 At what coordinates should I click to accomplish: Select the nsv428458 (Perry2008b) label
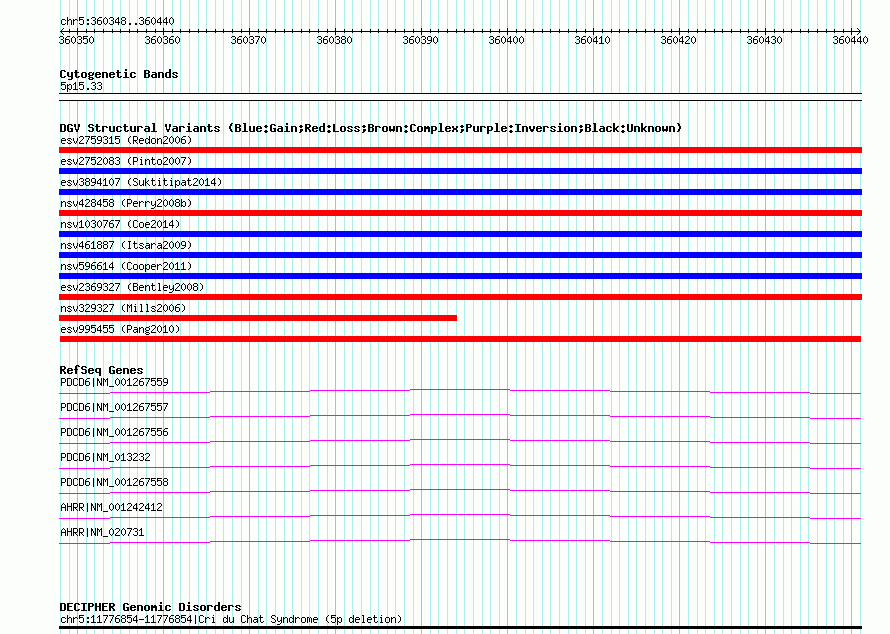click(x=126, y=203)
